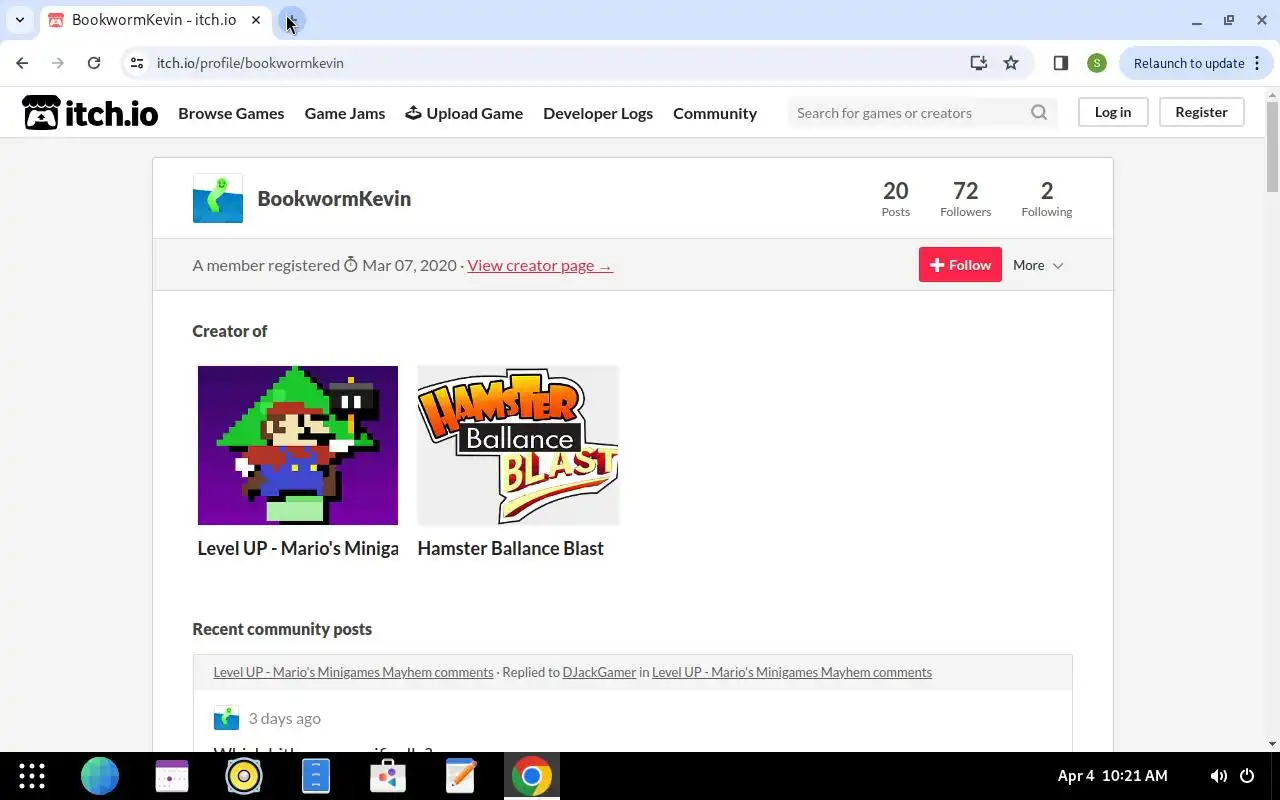Screen dimensions: 1280x800
Task: Close the BookwormKevin tab
Action: pyautogui.click(x=257, y=20)
